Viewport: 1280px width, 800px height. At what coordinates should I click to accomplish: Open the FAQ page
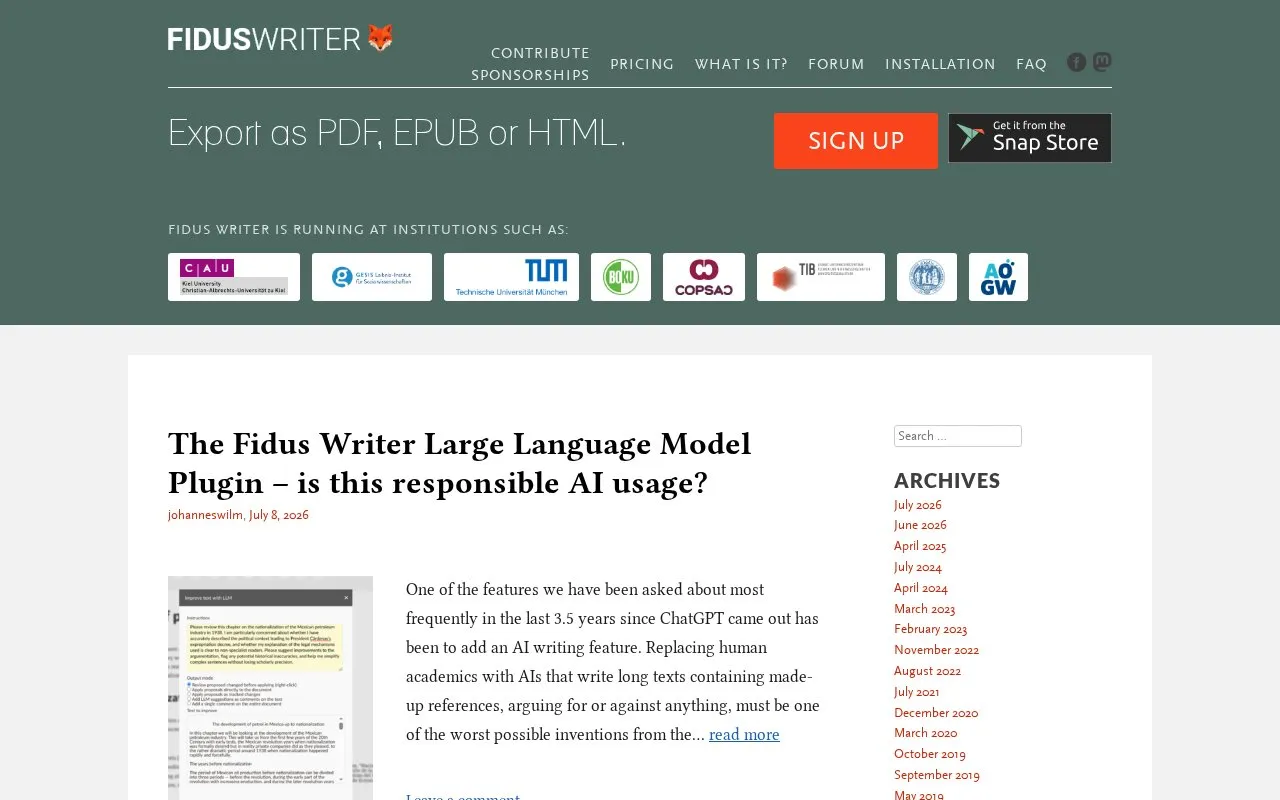1031,64
